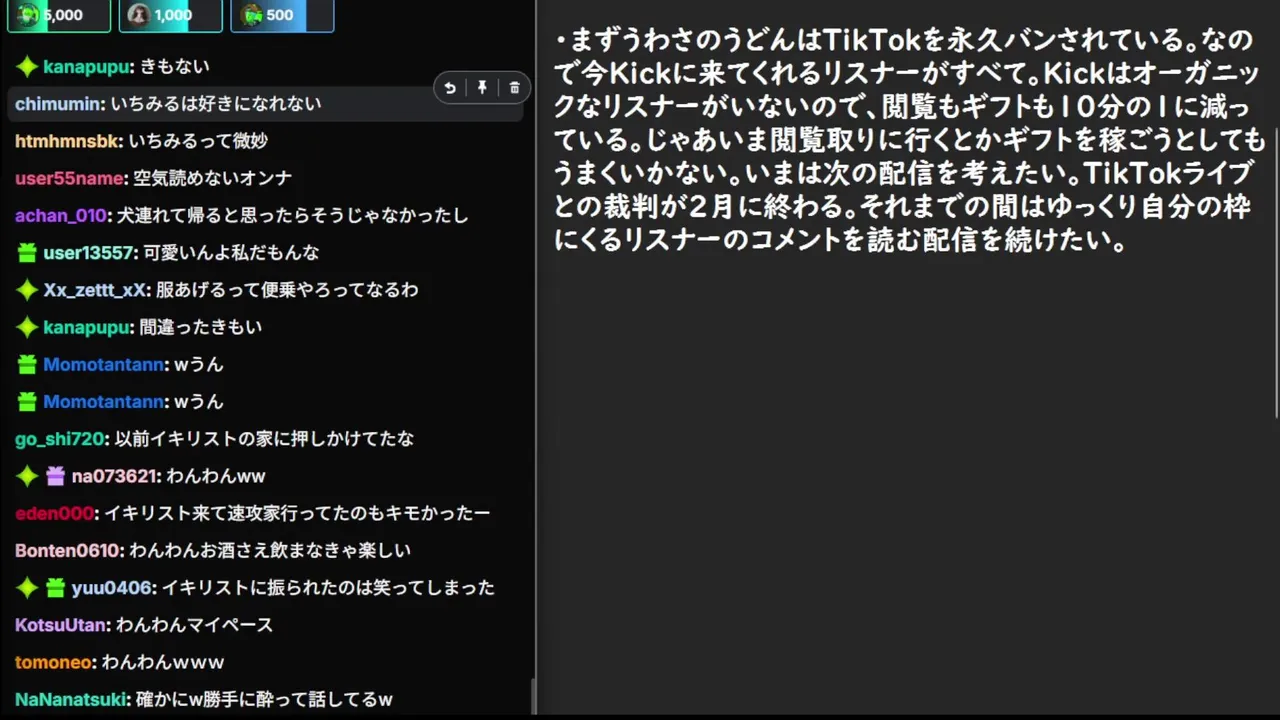Click the star badge next to Xx_zettt_xX
The image size is (1280, 720).
pos(27,290)
